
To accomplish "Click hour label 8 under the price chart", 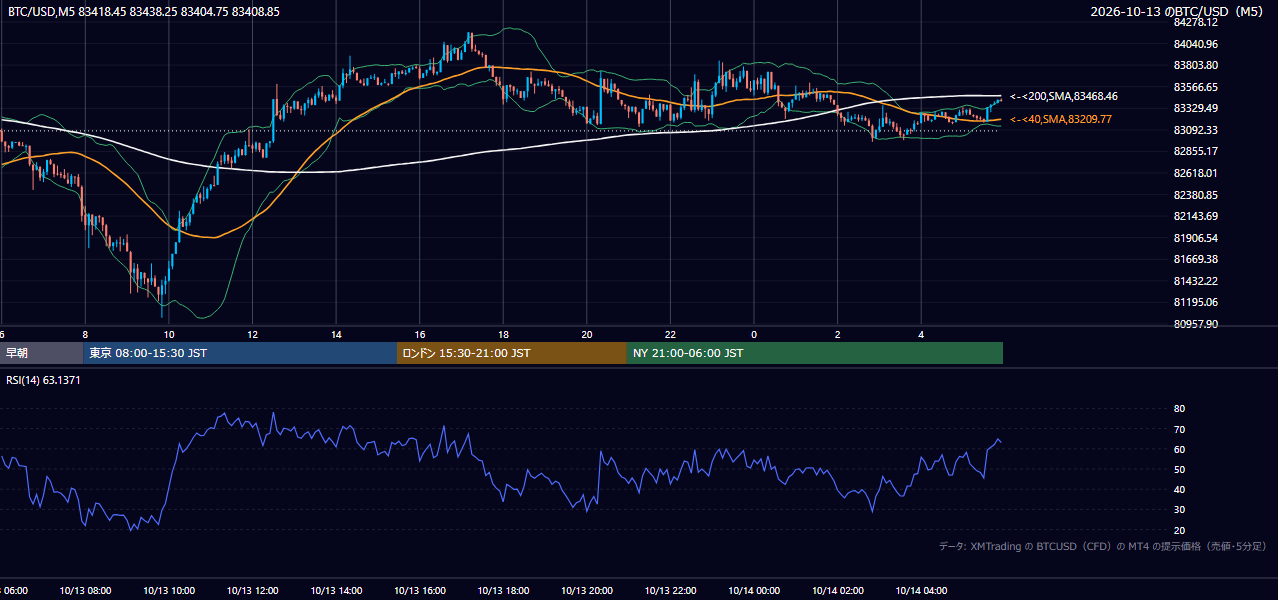I will coord(85,334).
